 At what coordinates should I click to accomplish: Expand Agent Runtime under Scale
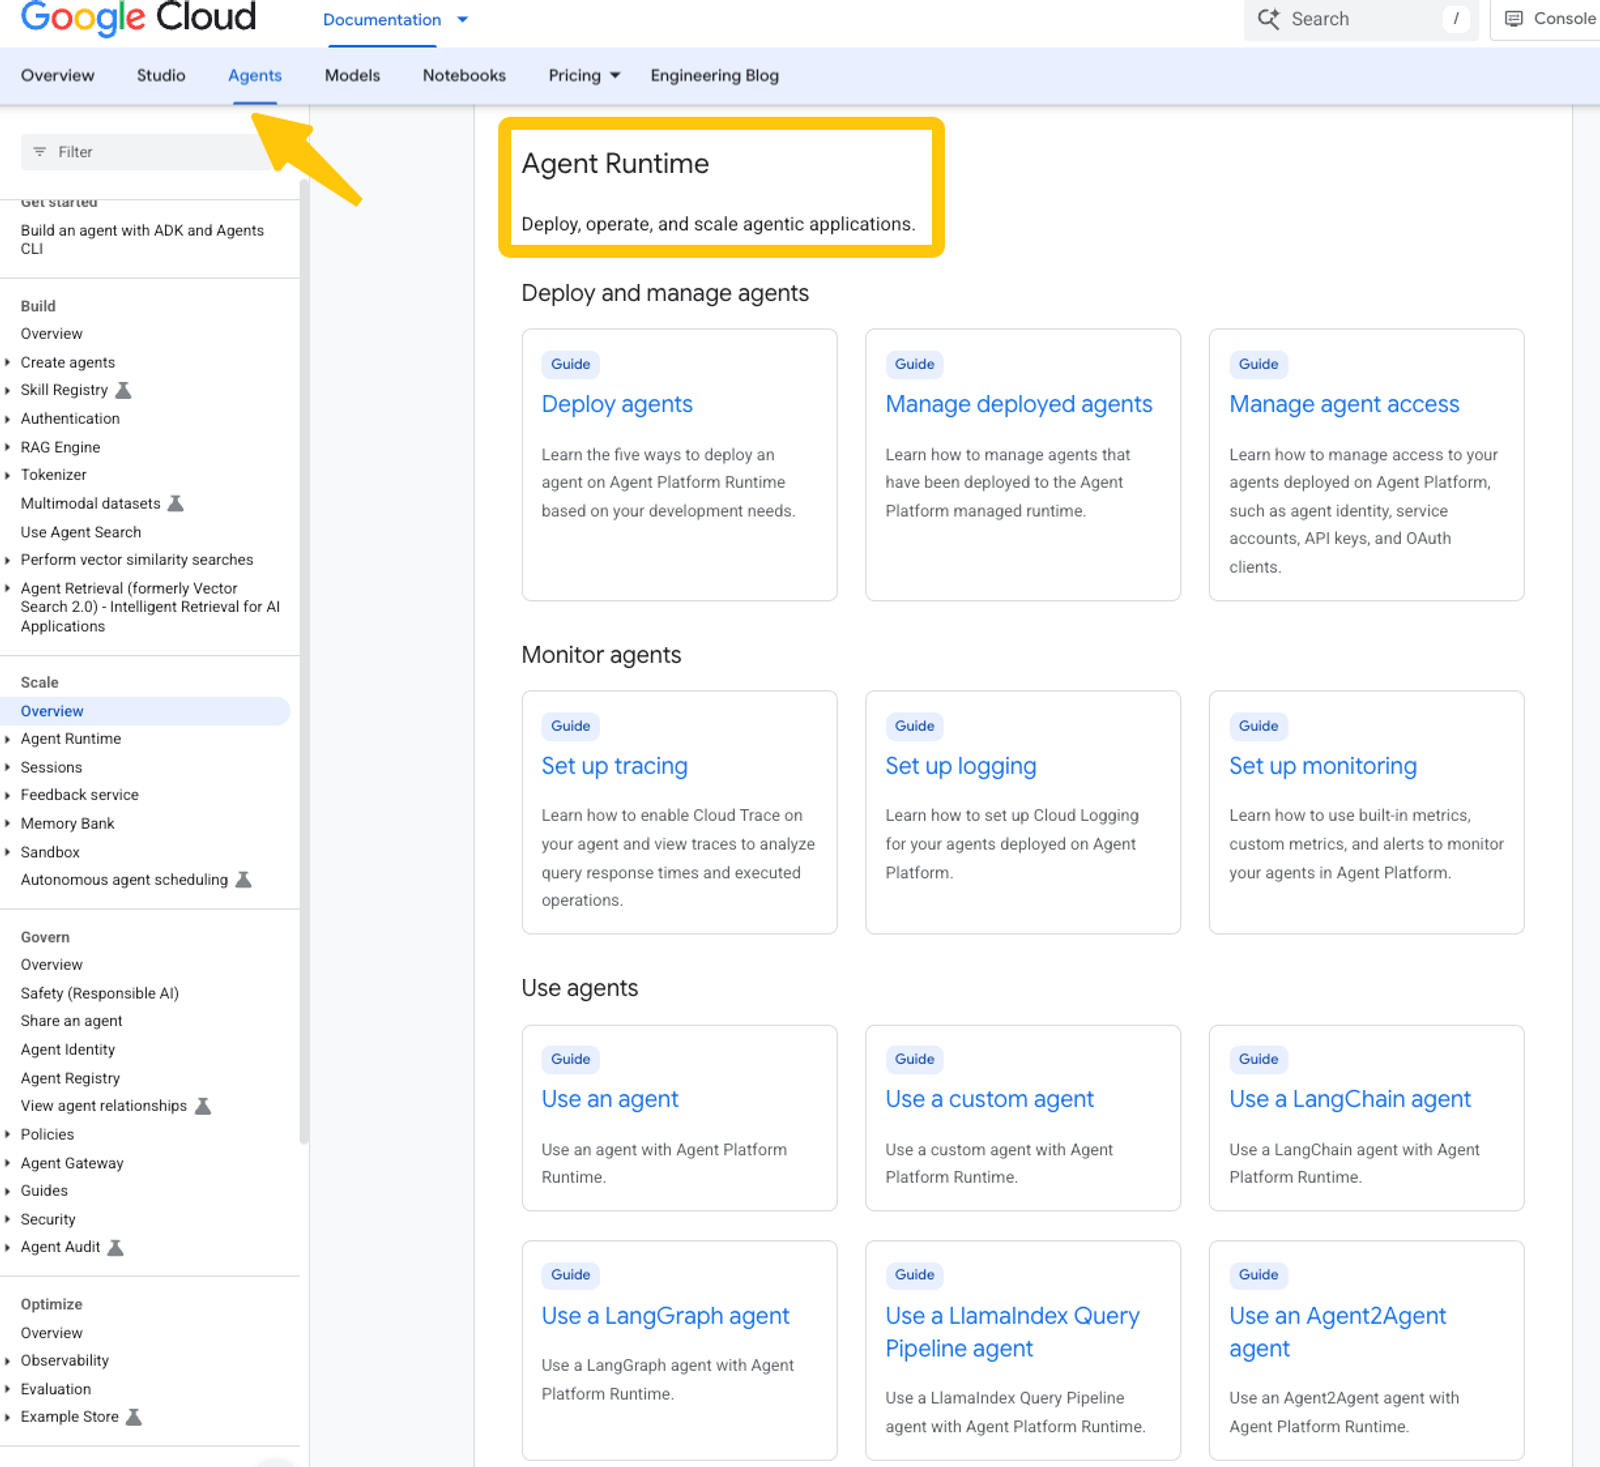coord(8,739)
